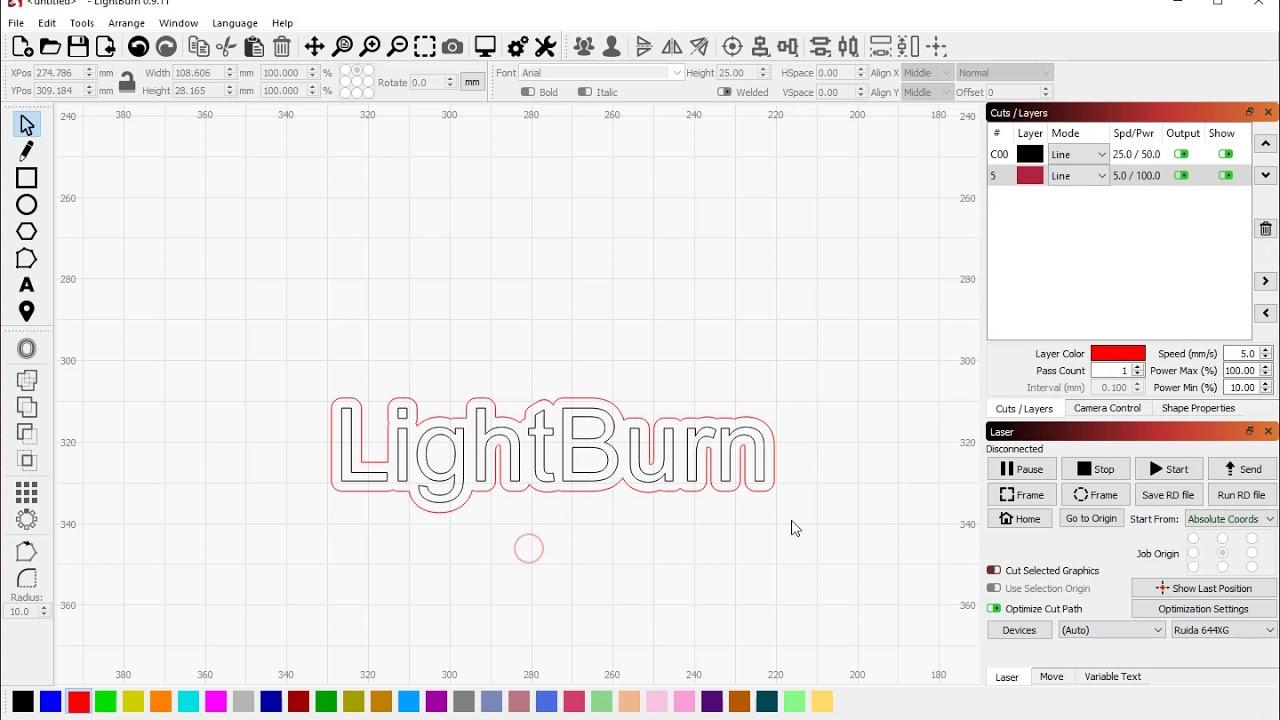Click the Height 25.00 font size field
Viewport: 1280px width, 720px height.
click(x=738, y=72)
